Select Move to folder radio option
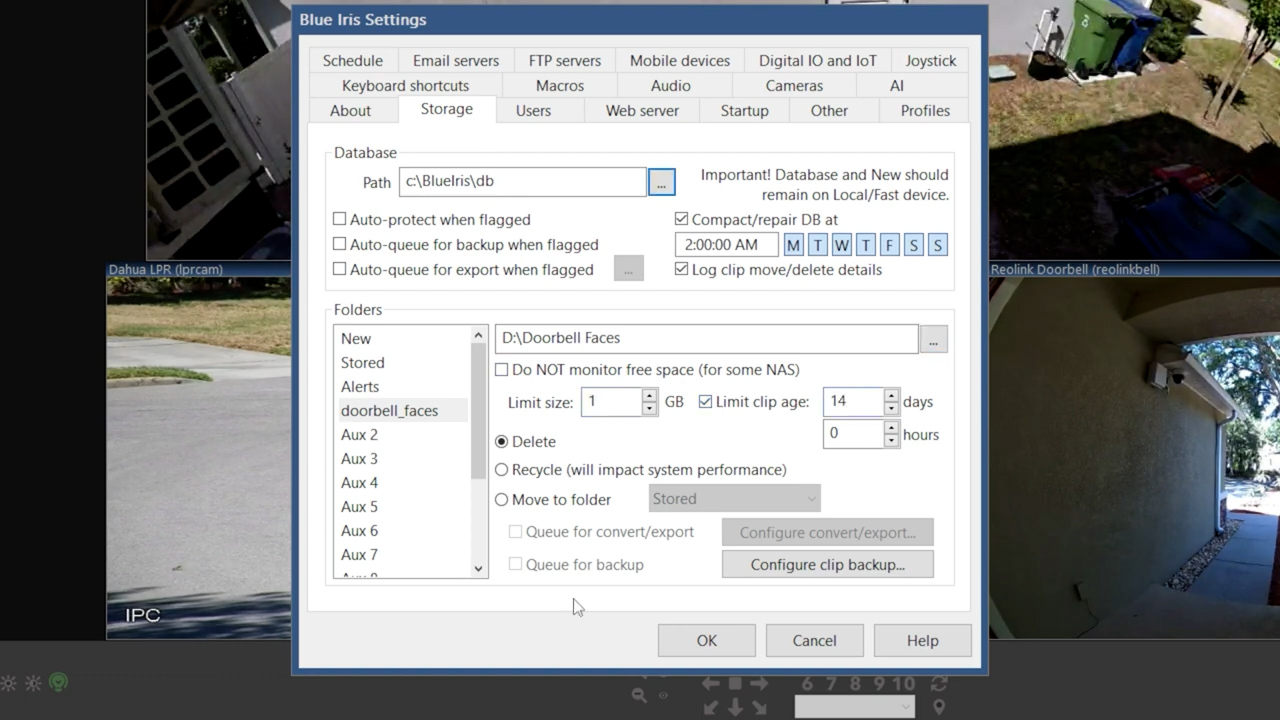 click(501, 500)
